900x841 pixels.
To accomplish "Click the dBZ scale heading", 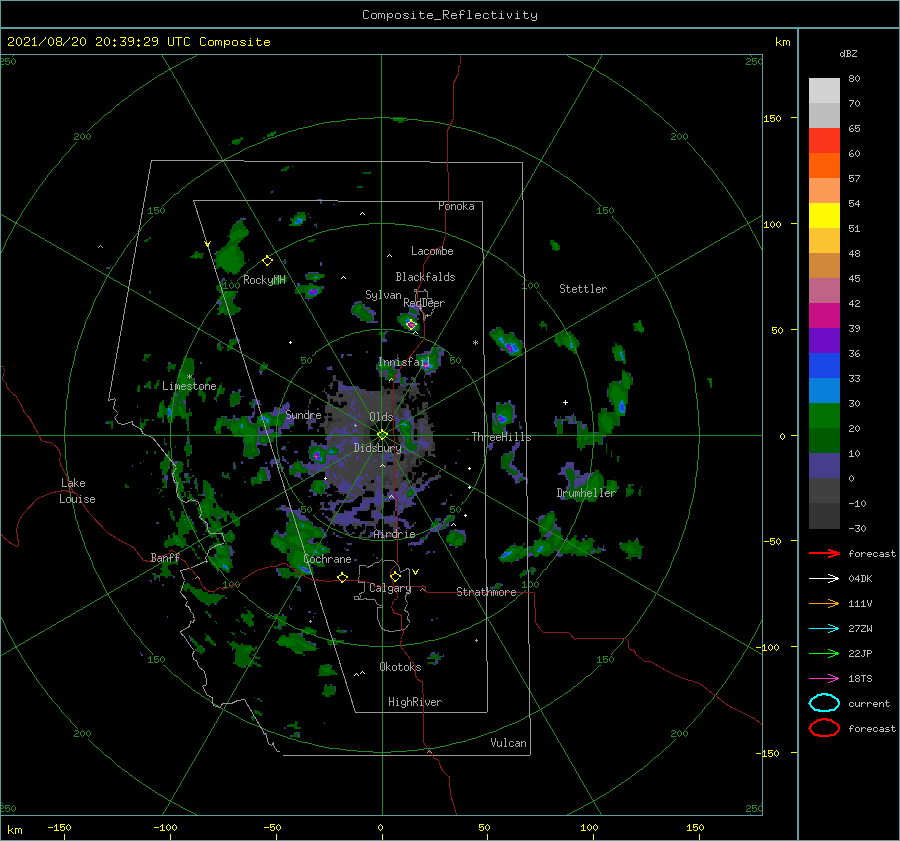I will point(848,54).
